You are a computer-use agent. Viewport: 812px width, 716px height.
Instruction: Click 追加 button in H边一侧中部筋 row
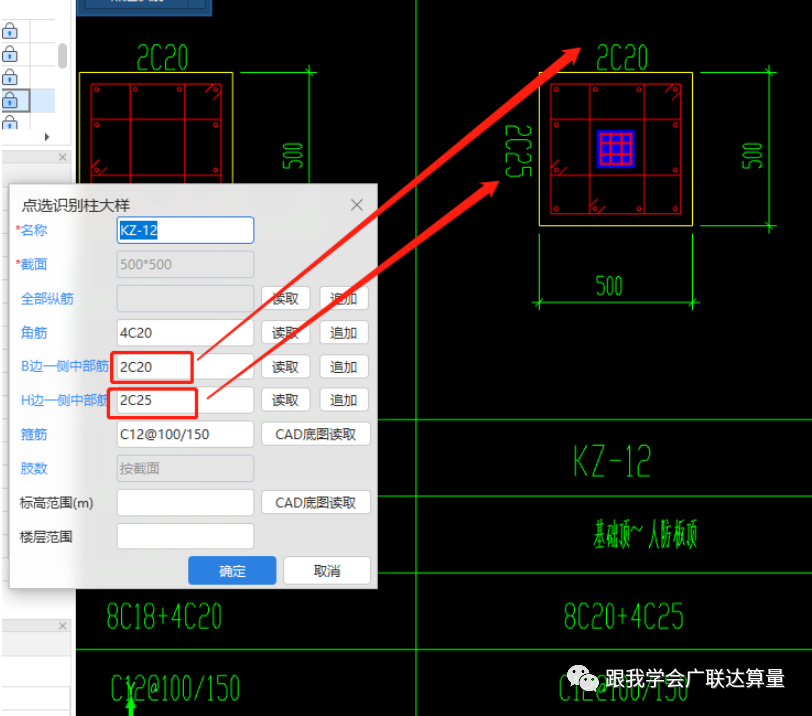[344, 400]
